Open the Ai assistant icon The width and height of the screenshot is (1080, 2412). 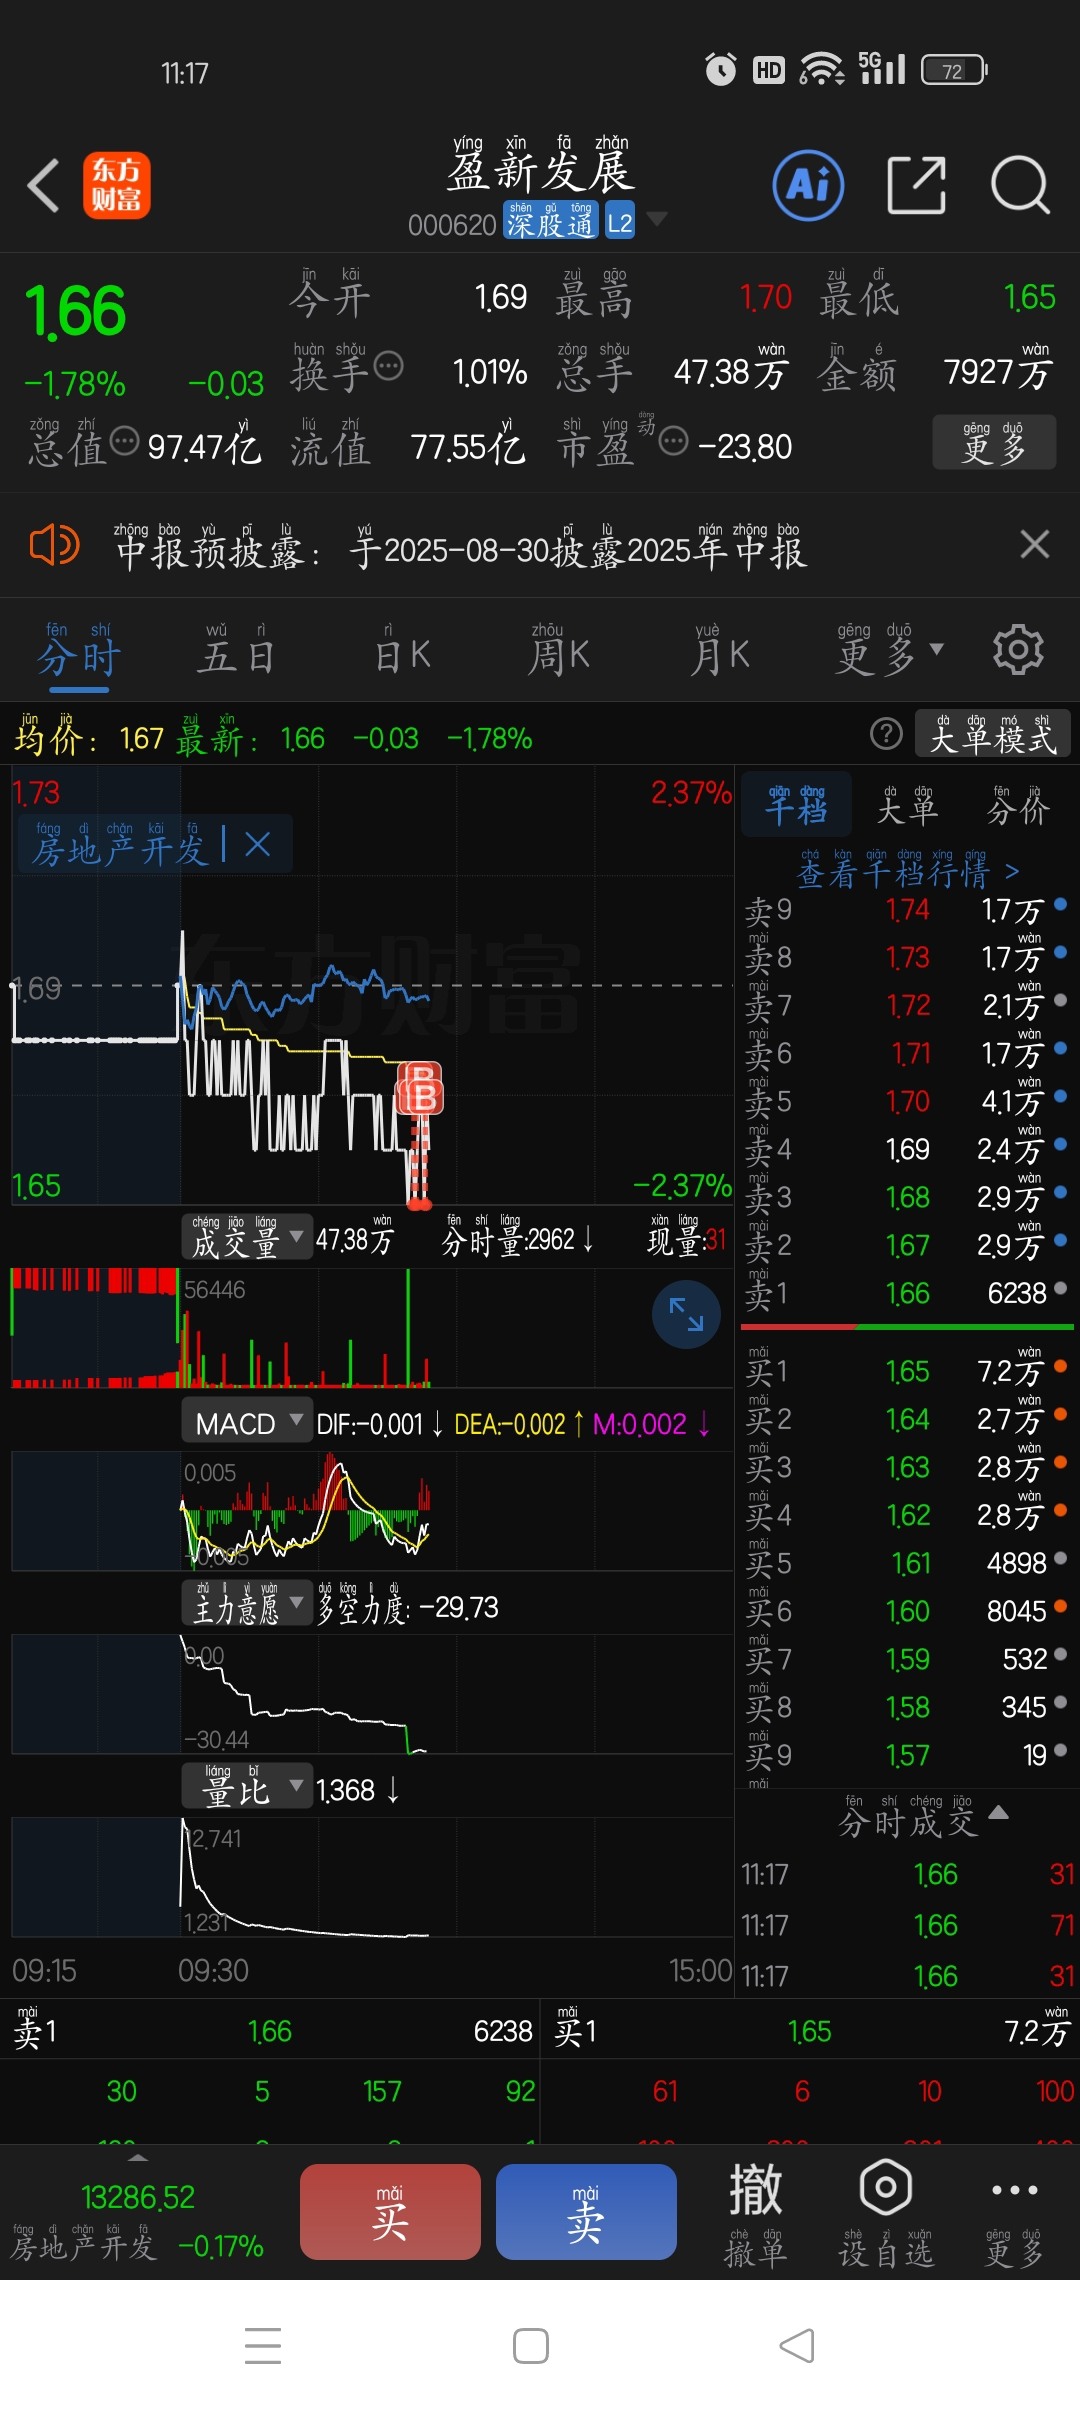pos(808,185)
